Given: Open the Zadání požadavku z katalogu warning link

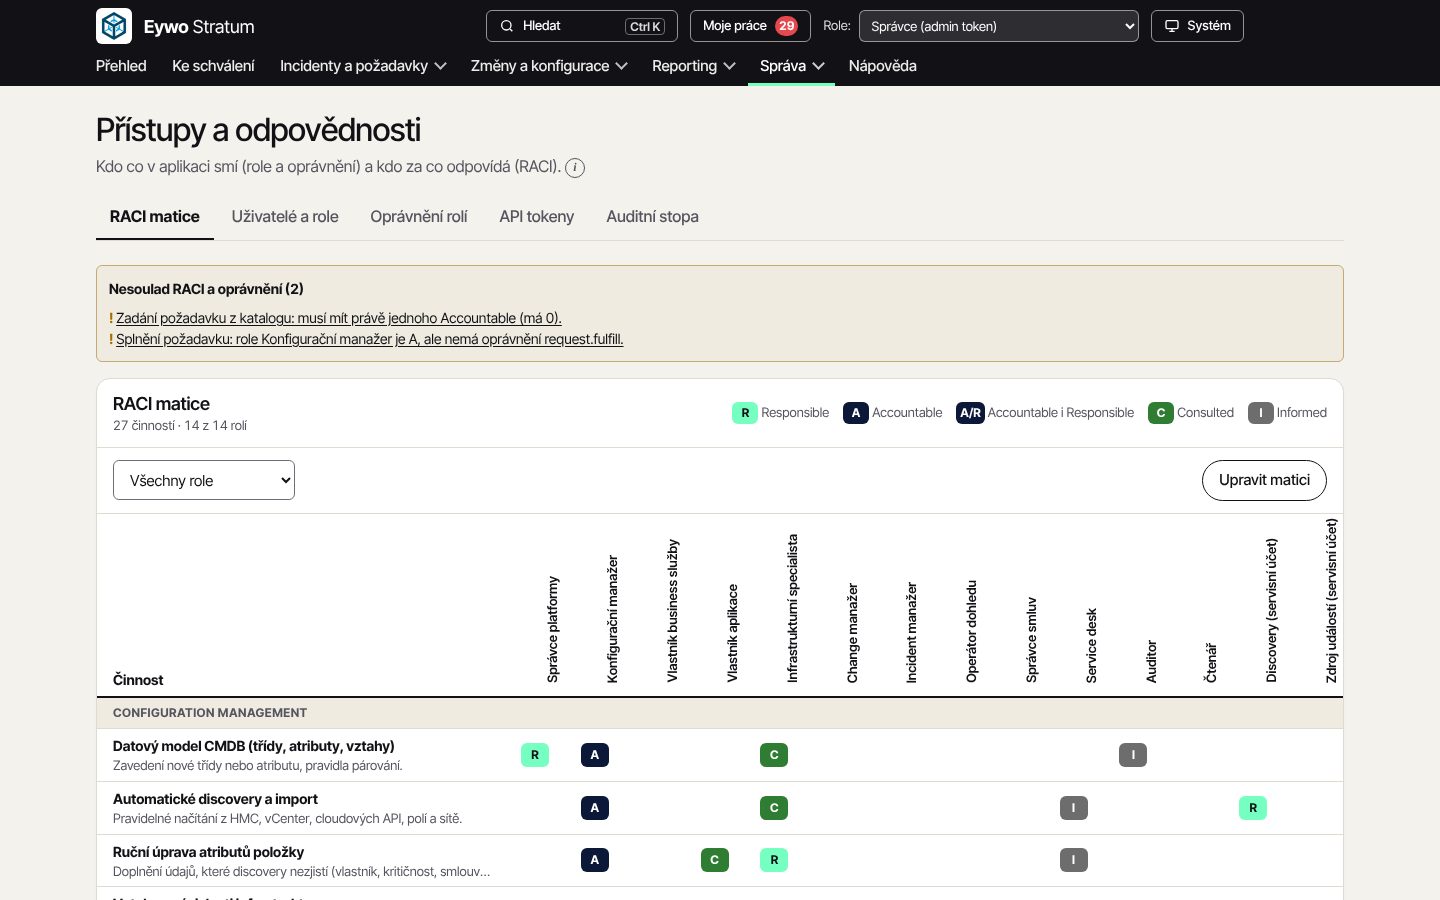Looking at the screenshot, I should click(339, 318).
